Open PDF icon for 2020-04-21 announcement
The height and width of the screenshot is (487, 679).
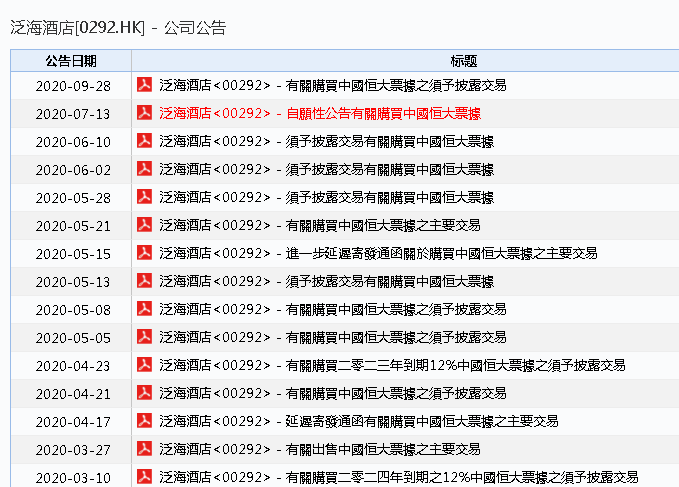pos(144,393)
